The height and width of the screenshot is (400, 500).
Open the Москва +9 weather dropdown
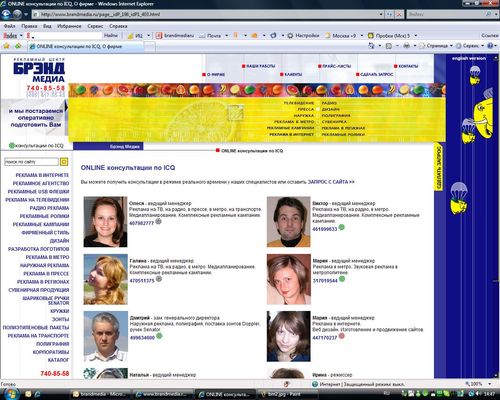coord(362,35)
